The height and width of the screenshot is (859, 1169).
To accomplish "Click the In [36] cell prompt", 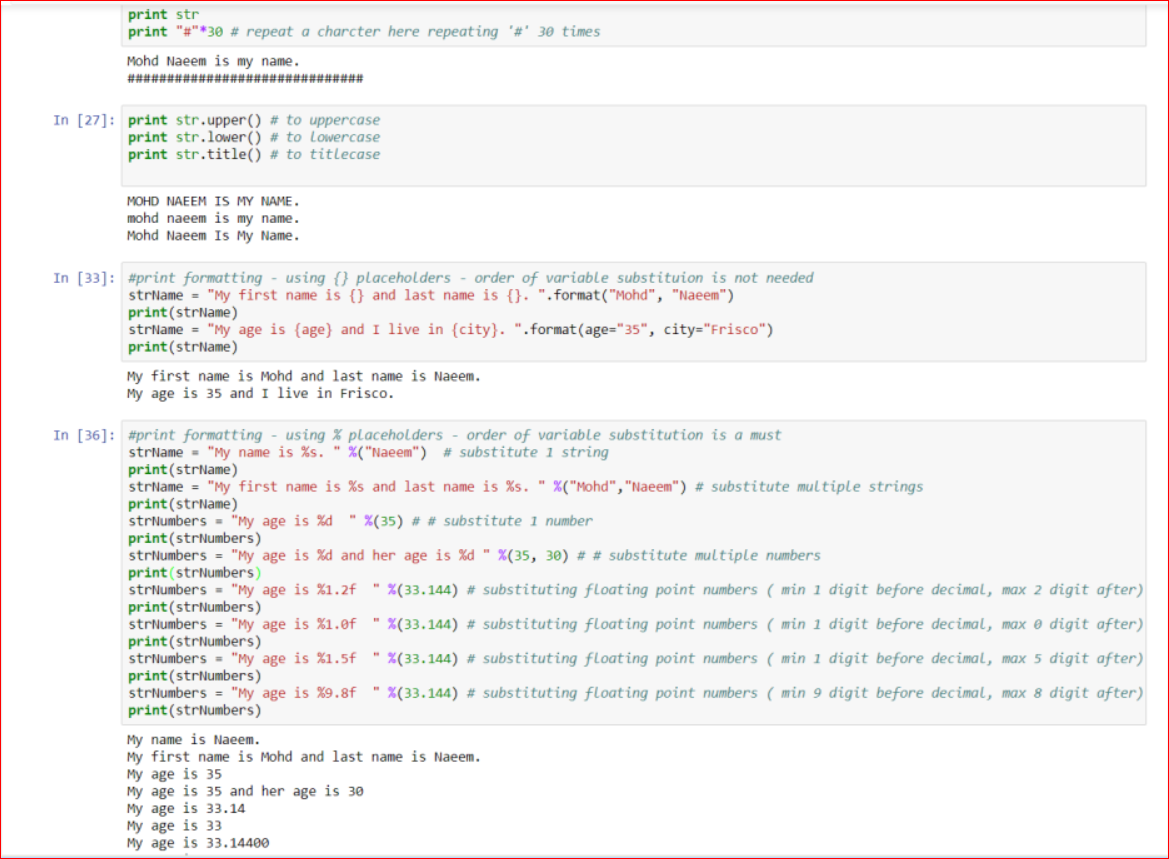I will point(84,435).
